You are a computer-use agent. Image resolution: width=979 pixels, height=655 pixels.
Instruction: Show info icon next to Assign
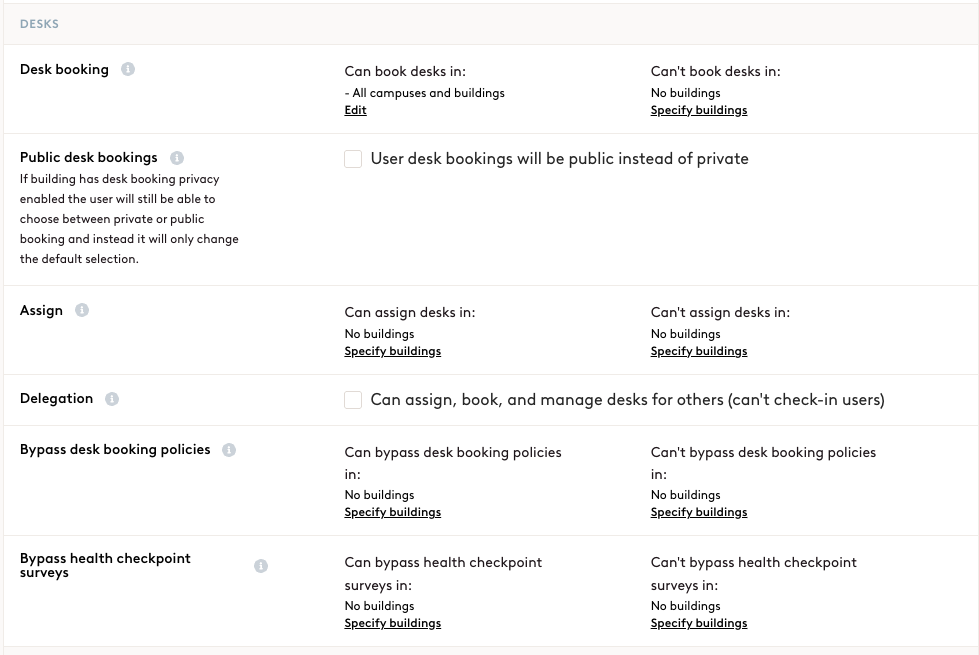tap(82, 310)
